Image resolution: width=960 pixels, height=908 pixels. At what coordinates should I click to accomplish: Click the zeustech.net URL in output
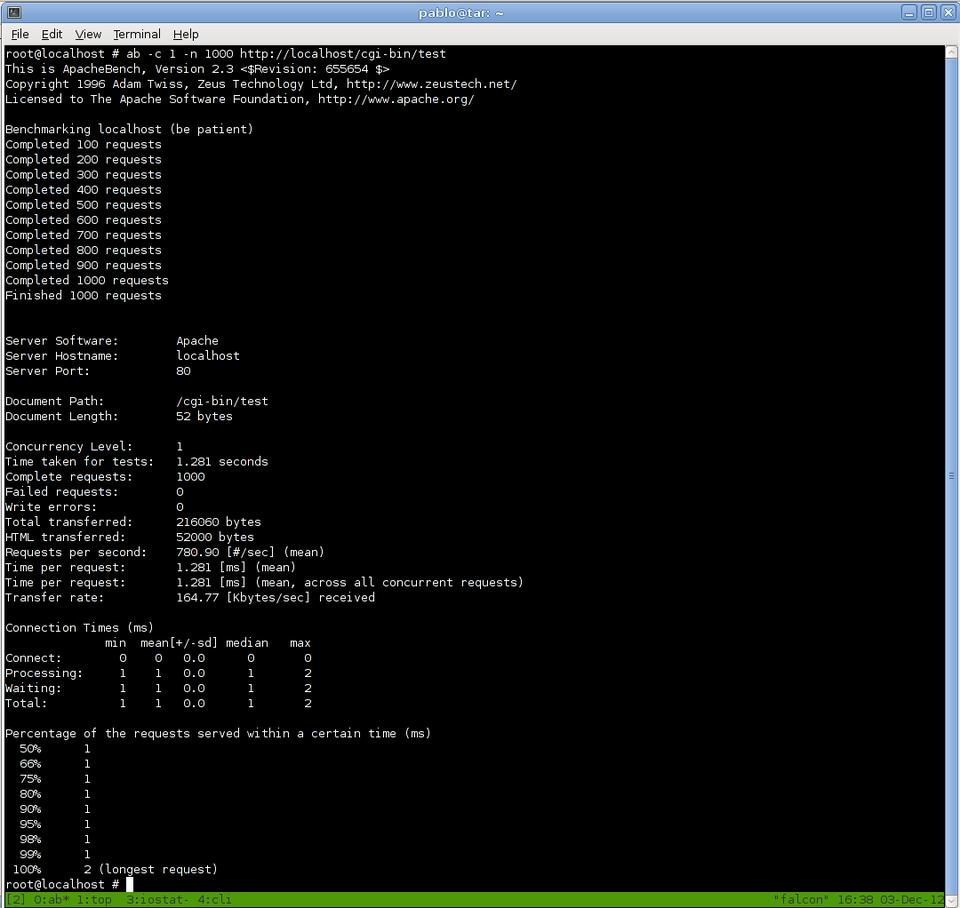[431, 84]
